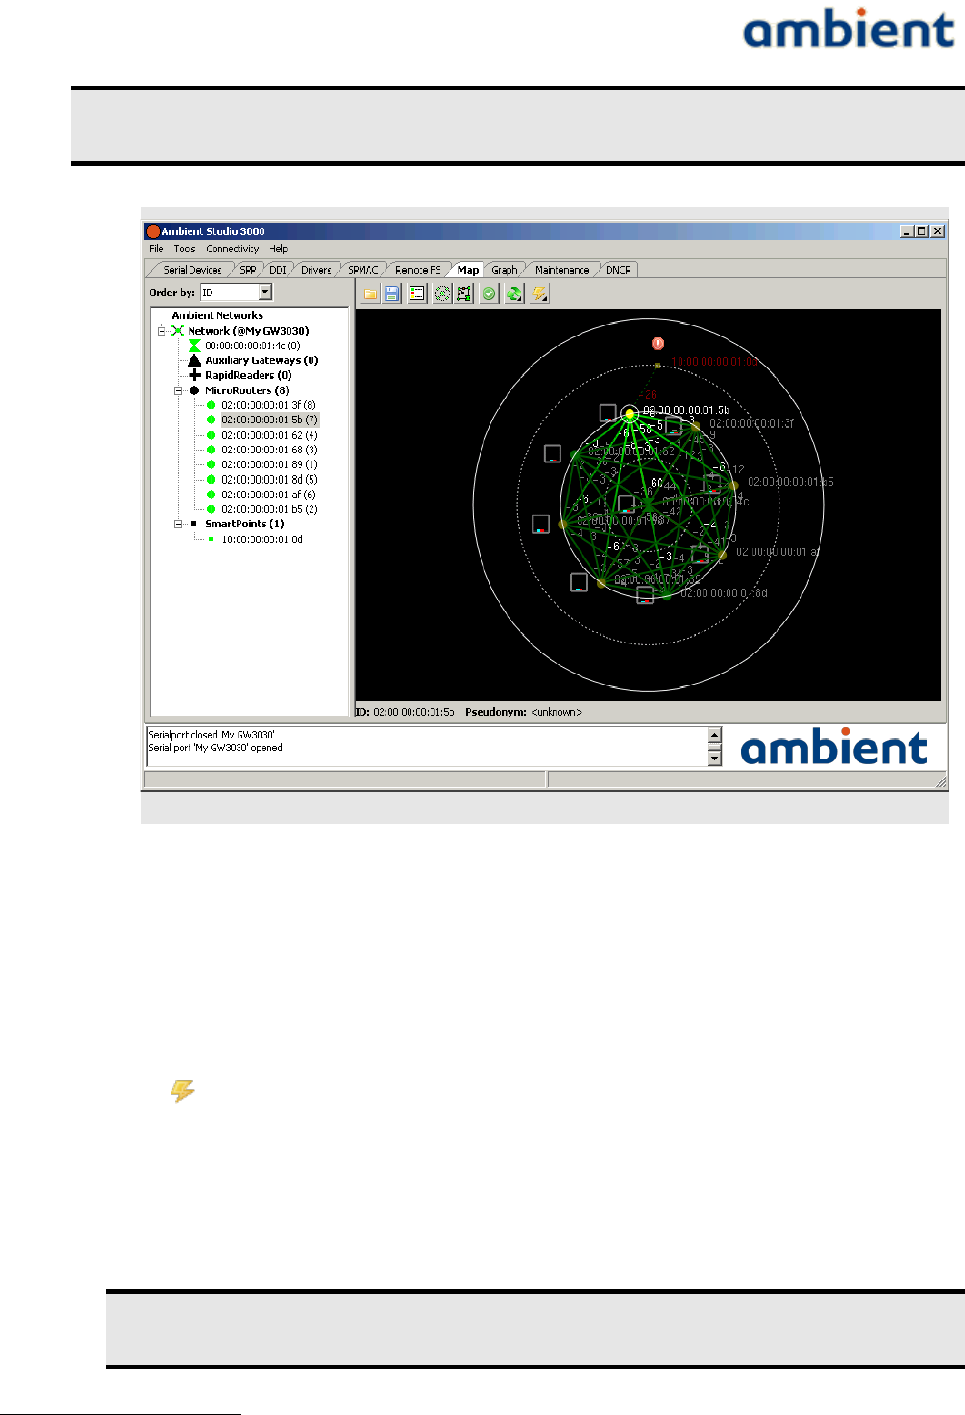Click the highlighted yellow node on the map
Image resolution: width=965 pixels, height=1415 pixels.
coord(629,413)
